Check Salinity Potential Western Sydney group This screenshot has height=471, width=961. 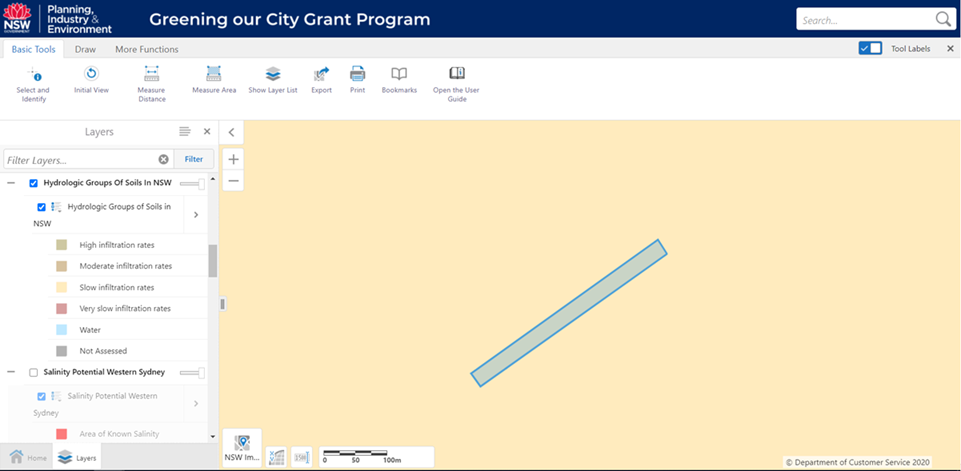(x=34, y=372)
